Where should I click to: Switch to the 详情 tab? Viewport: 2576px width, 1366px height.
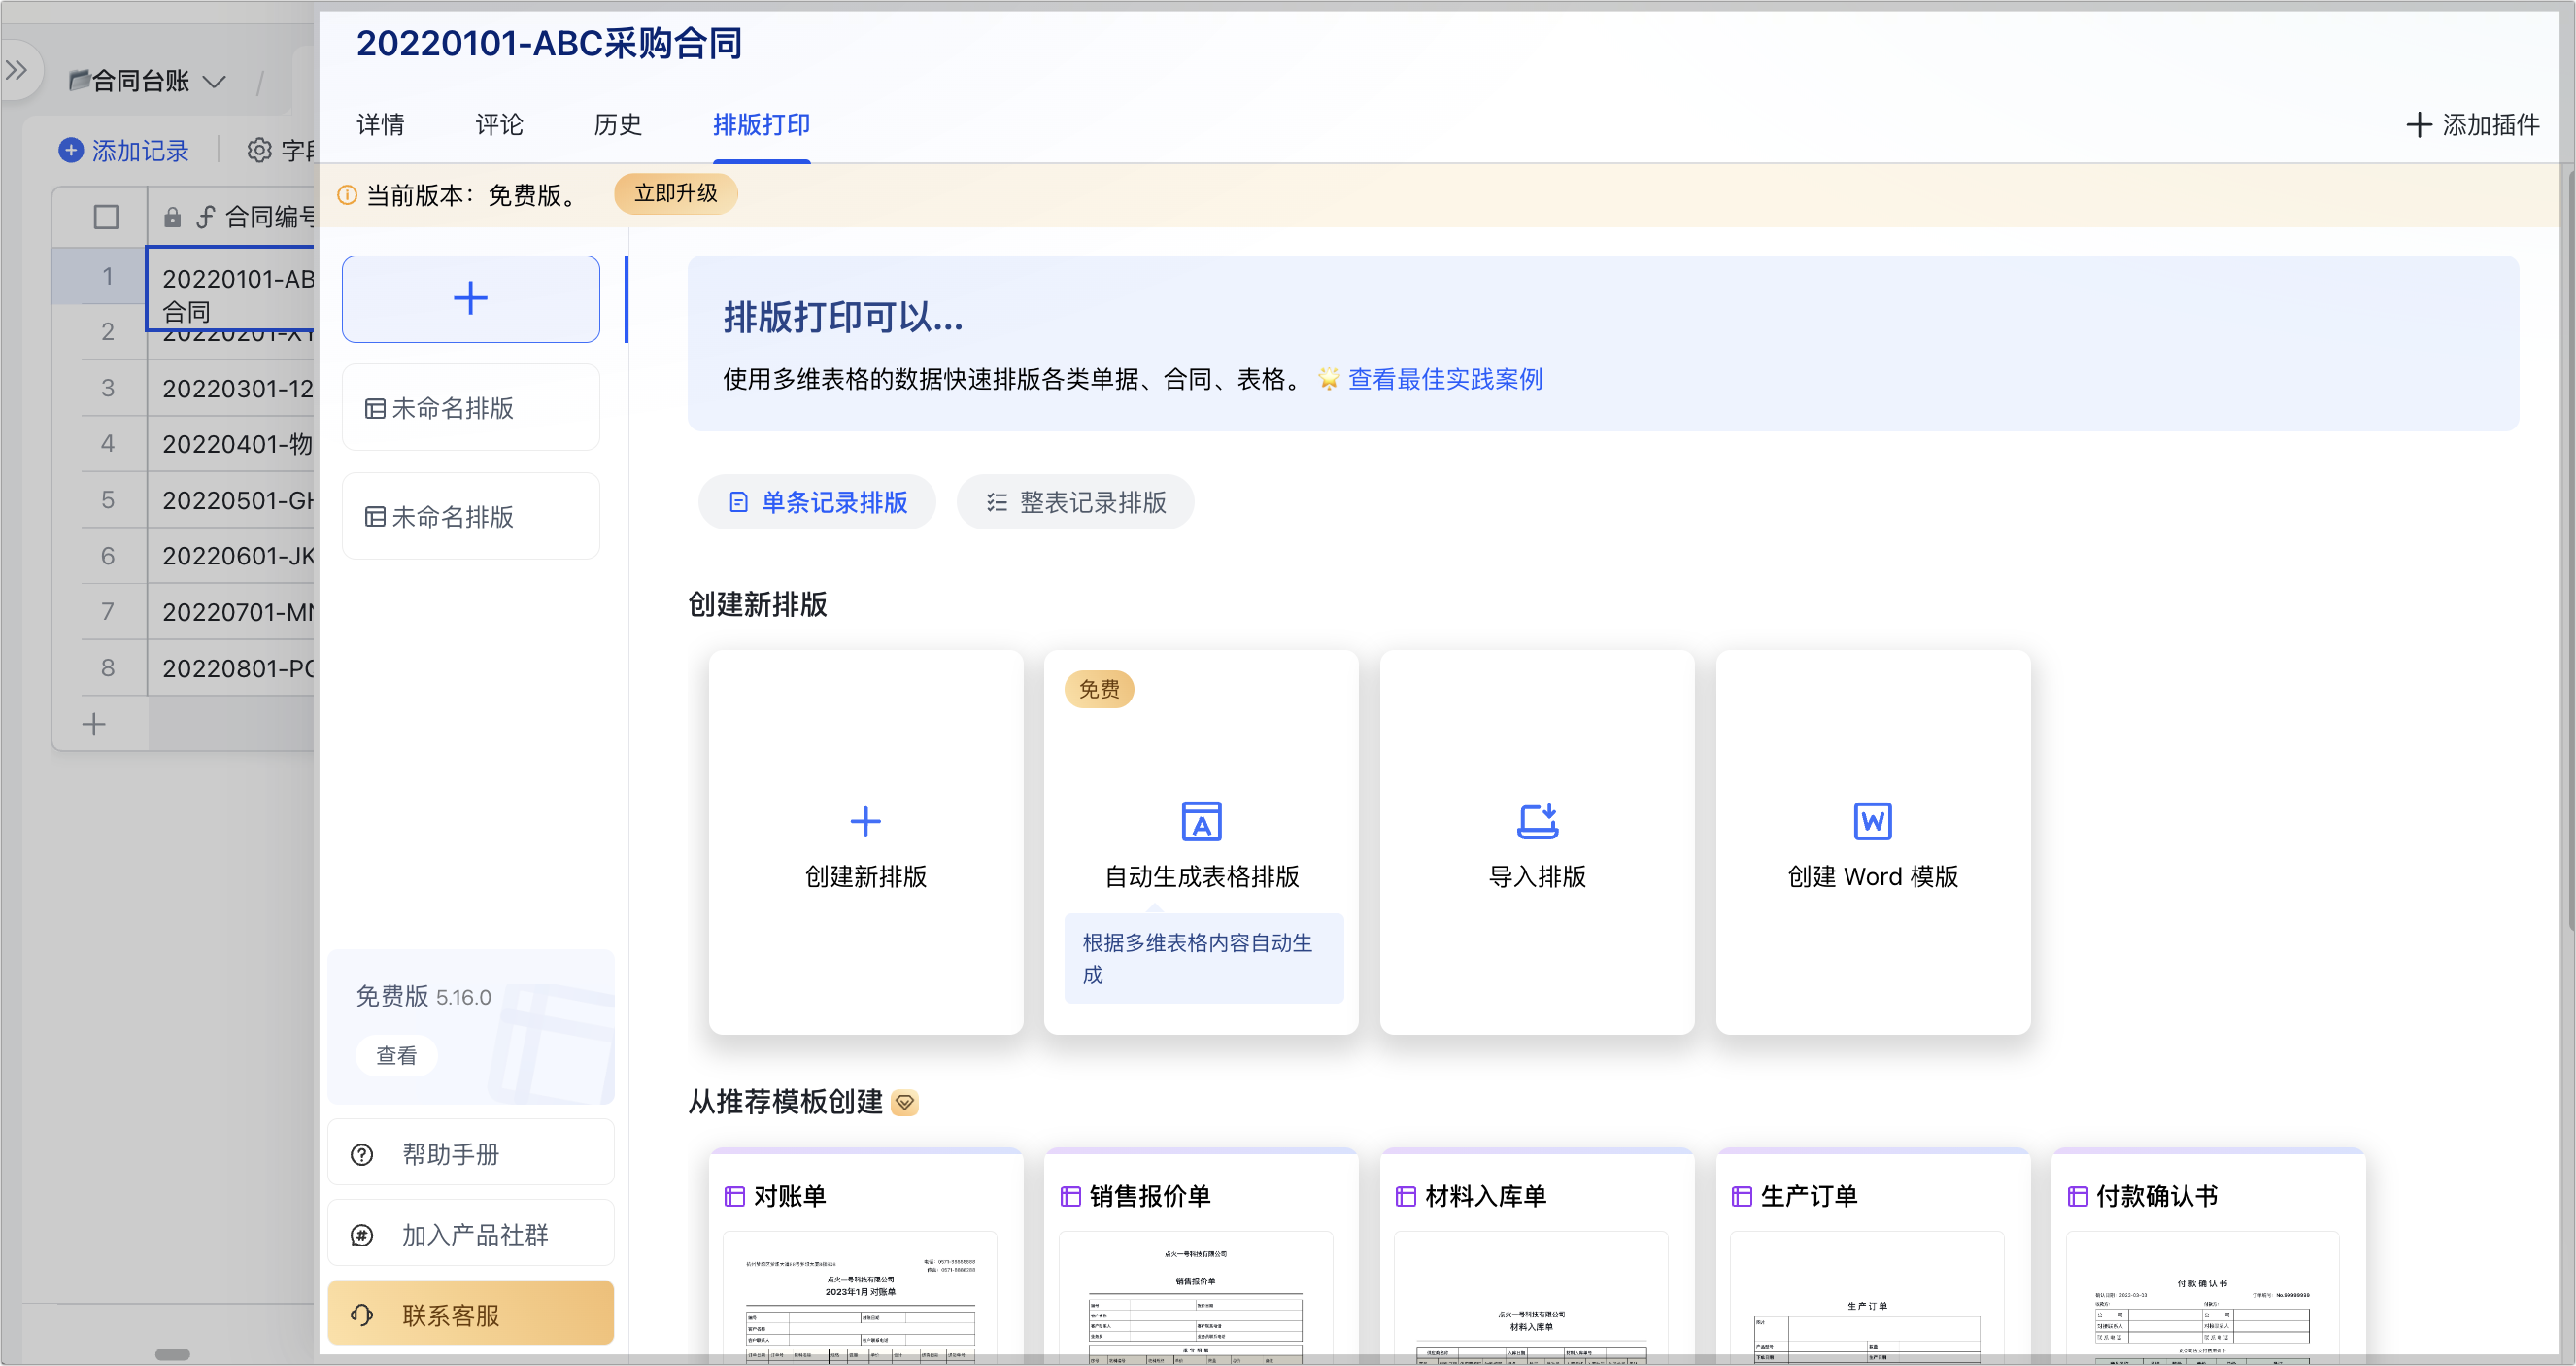tap(381, 124)
